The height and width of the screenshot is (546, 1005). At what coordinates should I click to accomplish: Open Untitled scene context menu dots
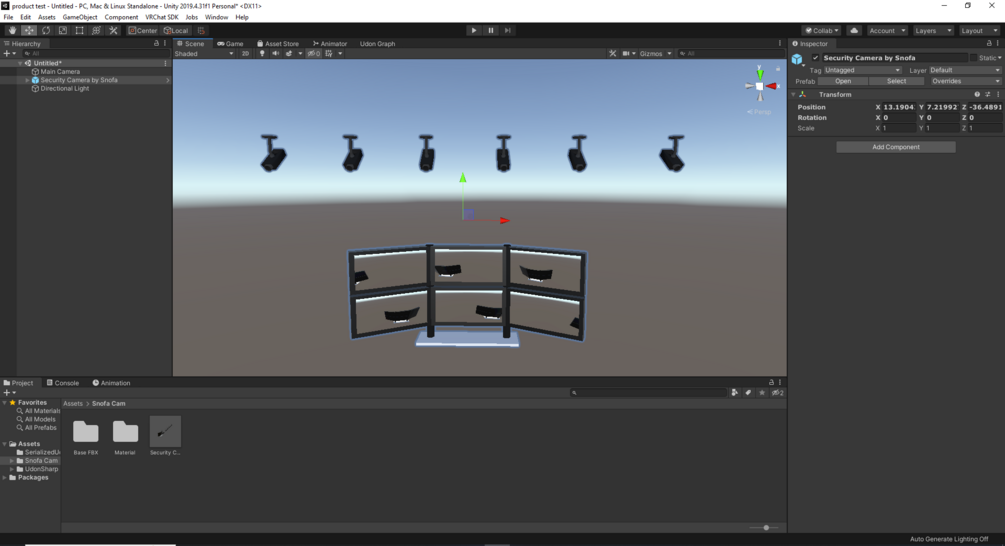[165, 63]
